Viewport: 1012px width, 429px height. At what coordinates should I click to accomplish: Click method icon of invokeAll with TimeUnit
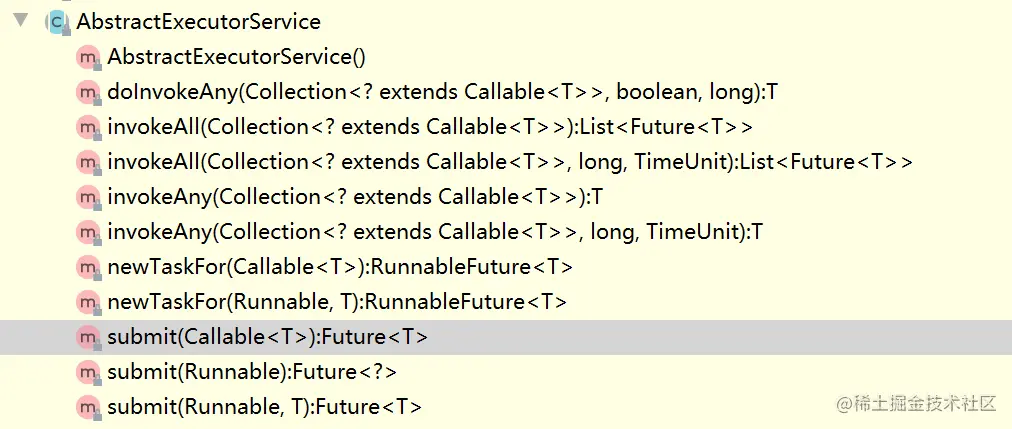[88, 162]
